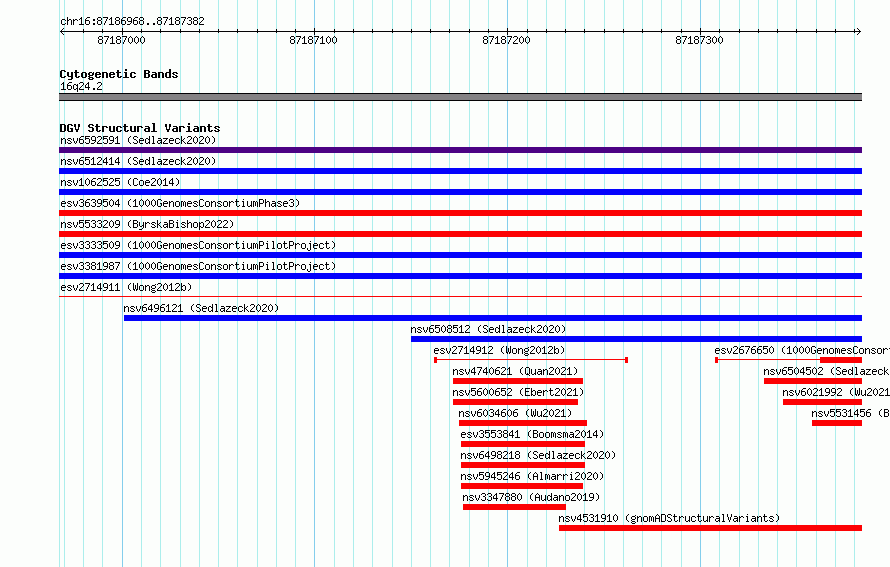Select the red nsv4740621 variant bar
Screen dimensions: 890x567
point(518,381)
